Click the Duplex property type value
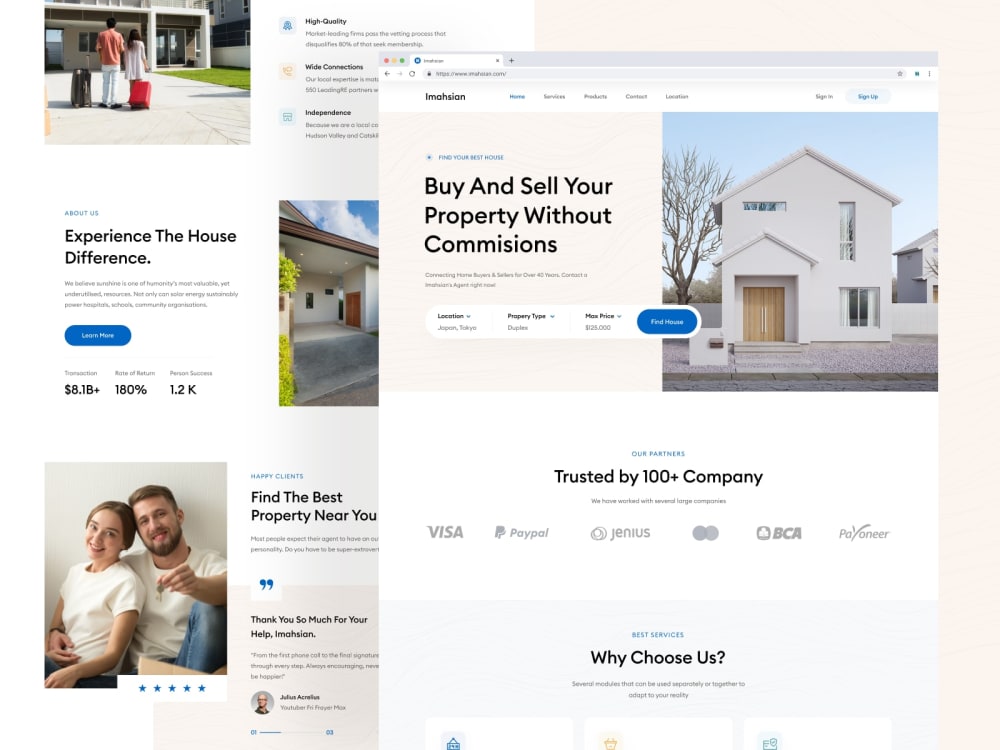The height and width of the screenshot is (750, 1000). pos(517,328)
